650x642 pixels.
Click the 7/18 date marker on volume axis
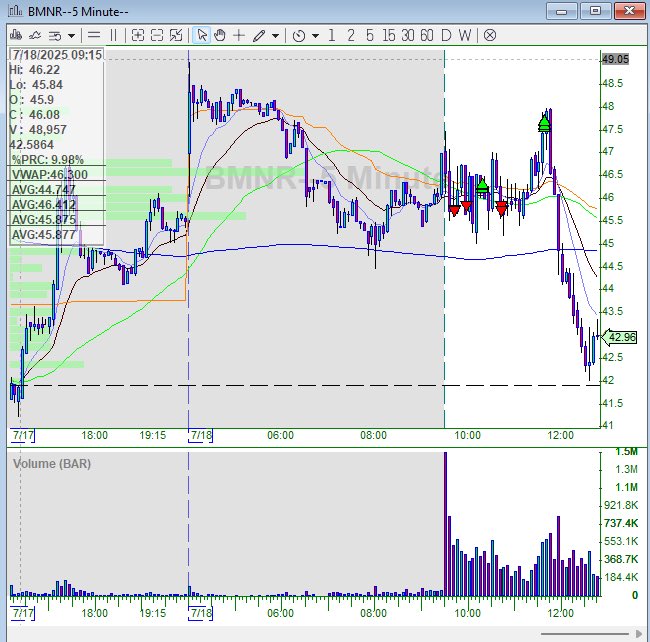[201, 613]
